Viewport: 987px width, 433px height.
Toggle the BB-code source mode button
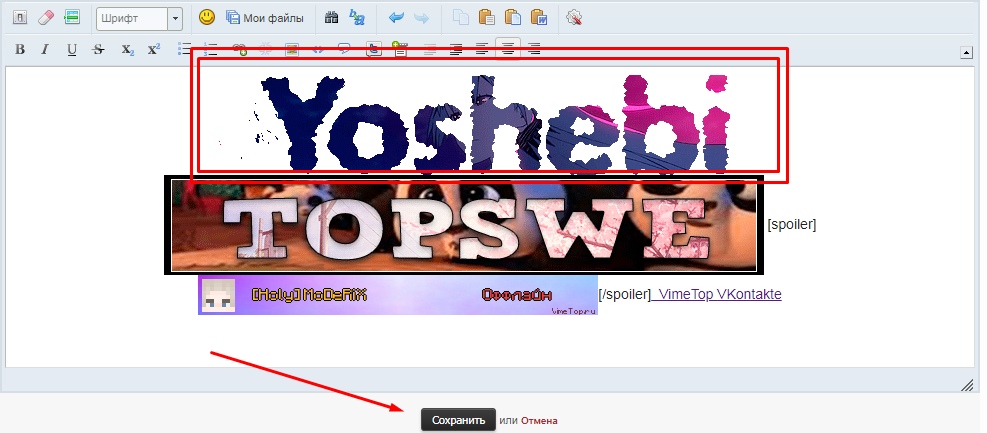(20, 18)
